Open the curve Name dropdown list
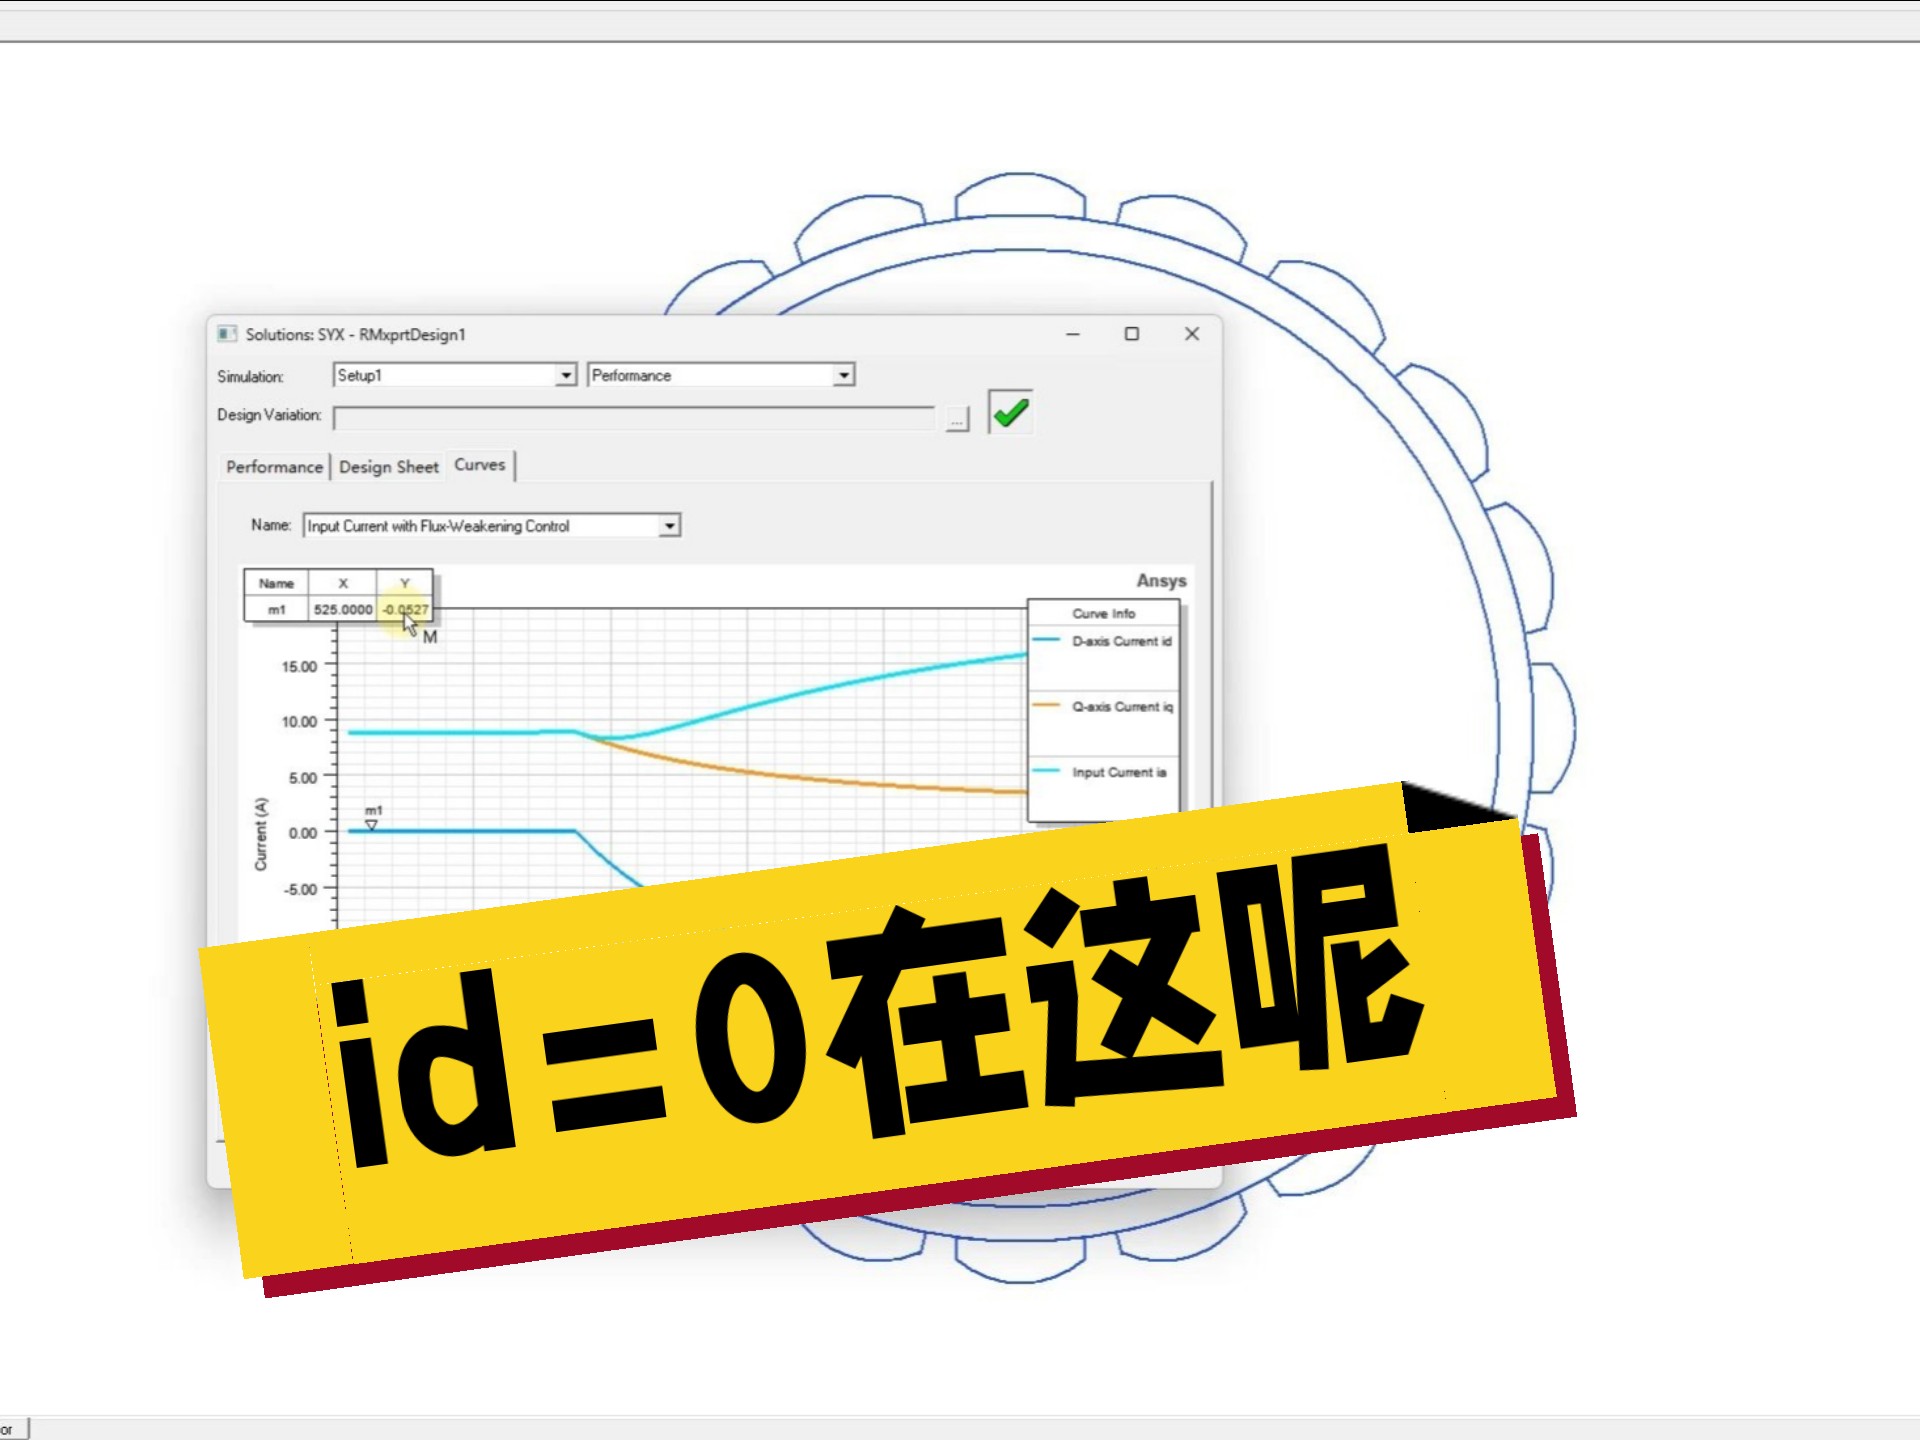Screen dimensions: 1920x1440 [669, 526]
